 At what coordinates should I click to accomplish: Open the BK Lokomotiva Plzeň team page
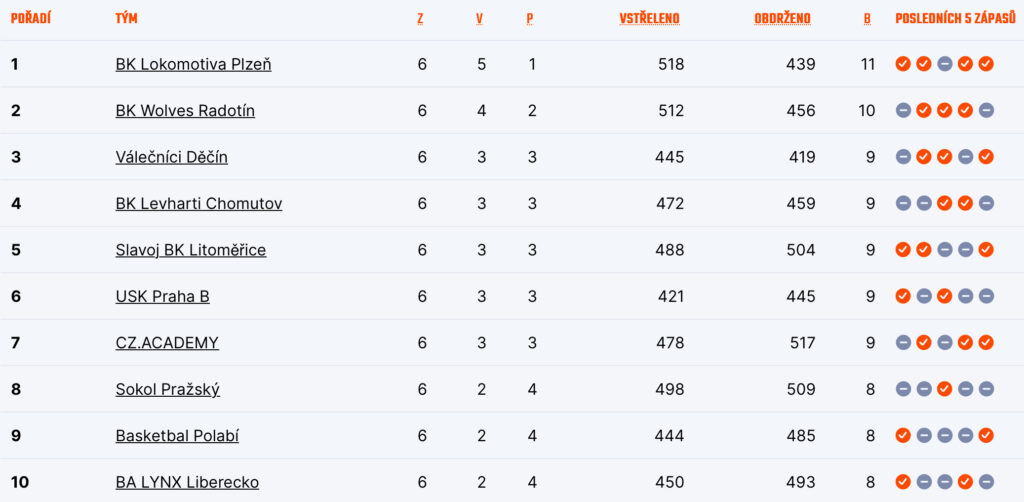point(193,64)
